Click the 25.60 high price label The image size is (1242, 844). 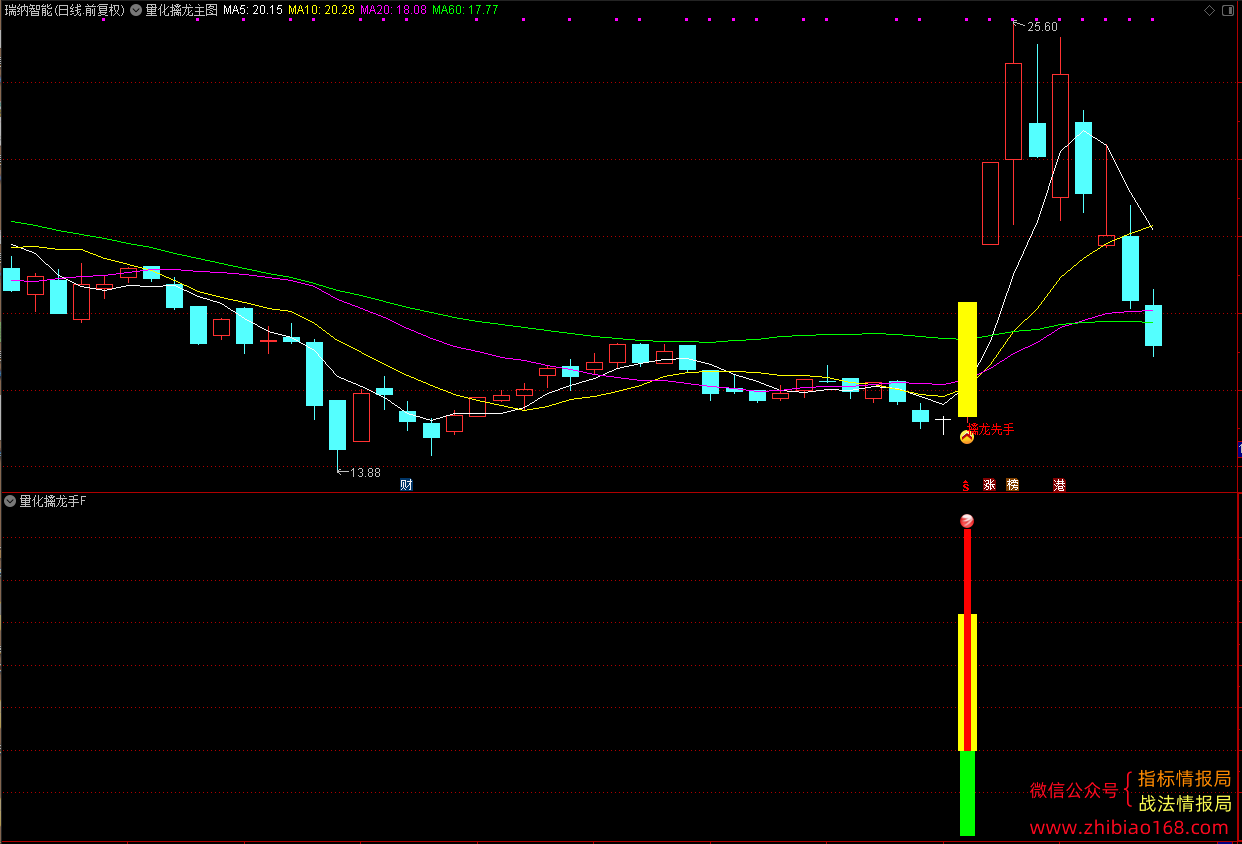click(1042, 27)
